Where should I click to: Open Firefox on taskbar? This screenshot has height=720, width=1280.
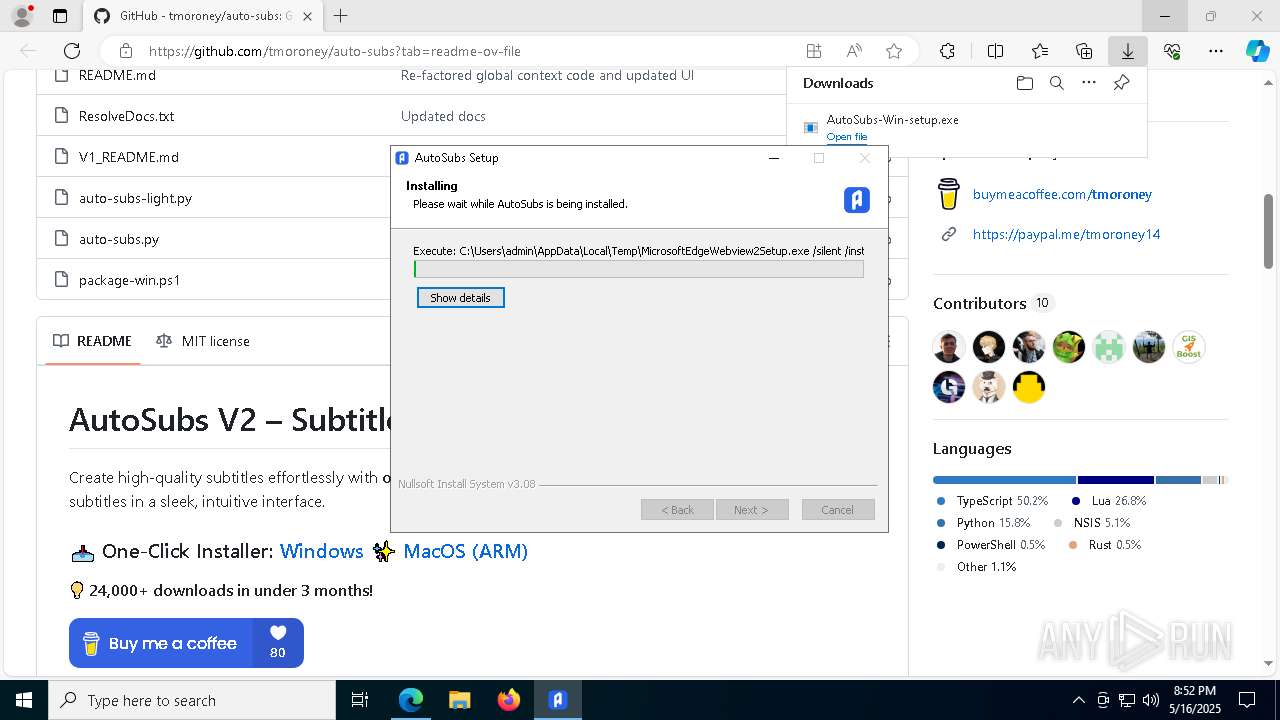509,700
